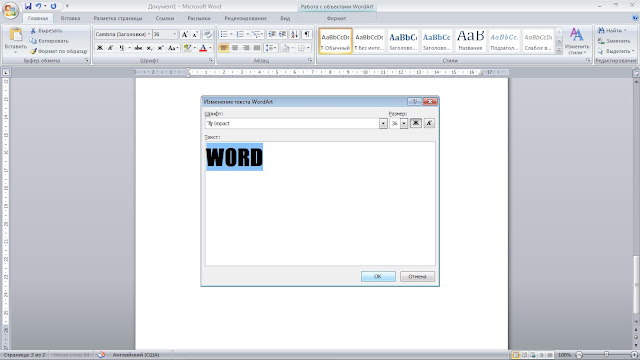Increase font size with the grow font icon
Viewport: 640px width, 360px height.
184,35
